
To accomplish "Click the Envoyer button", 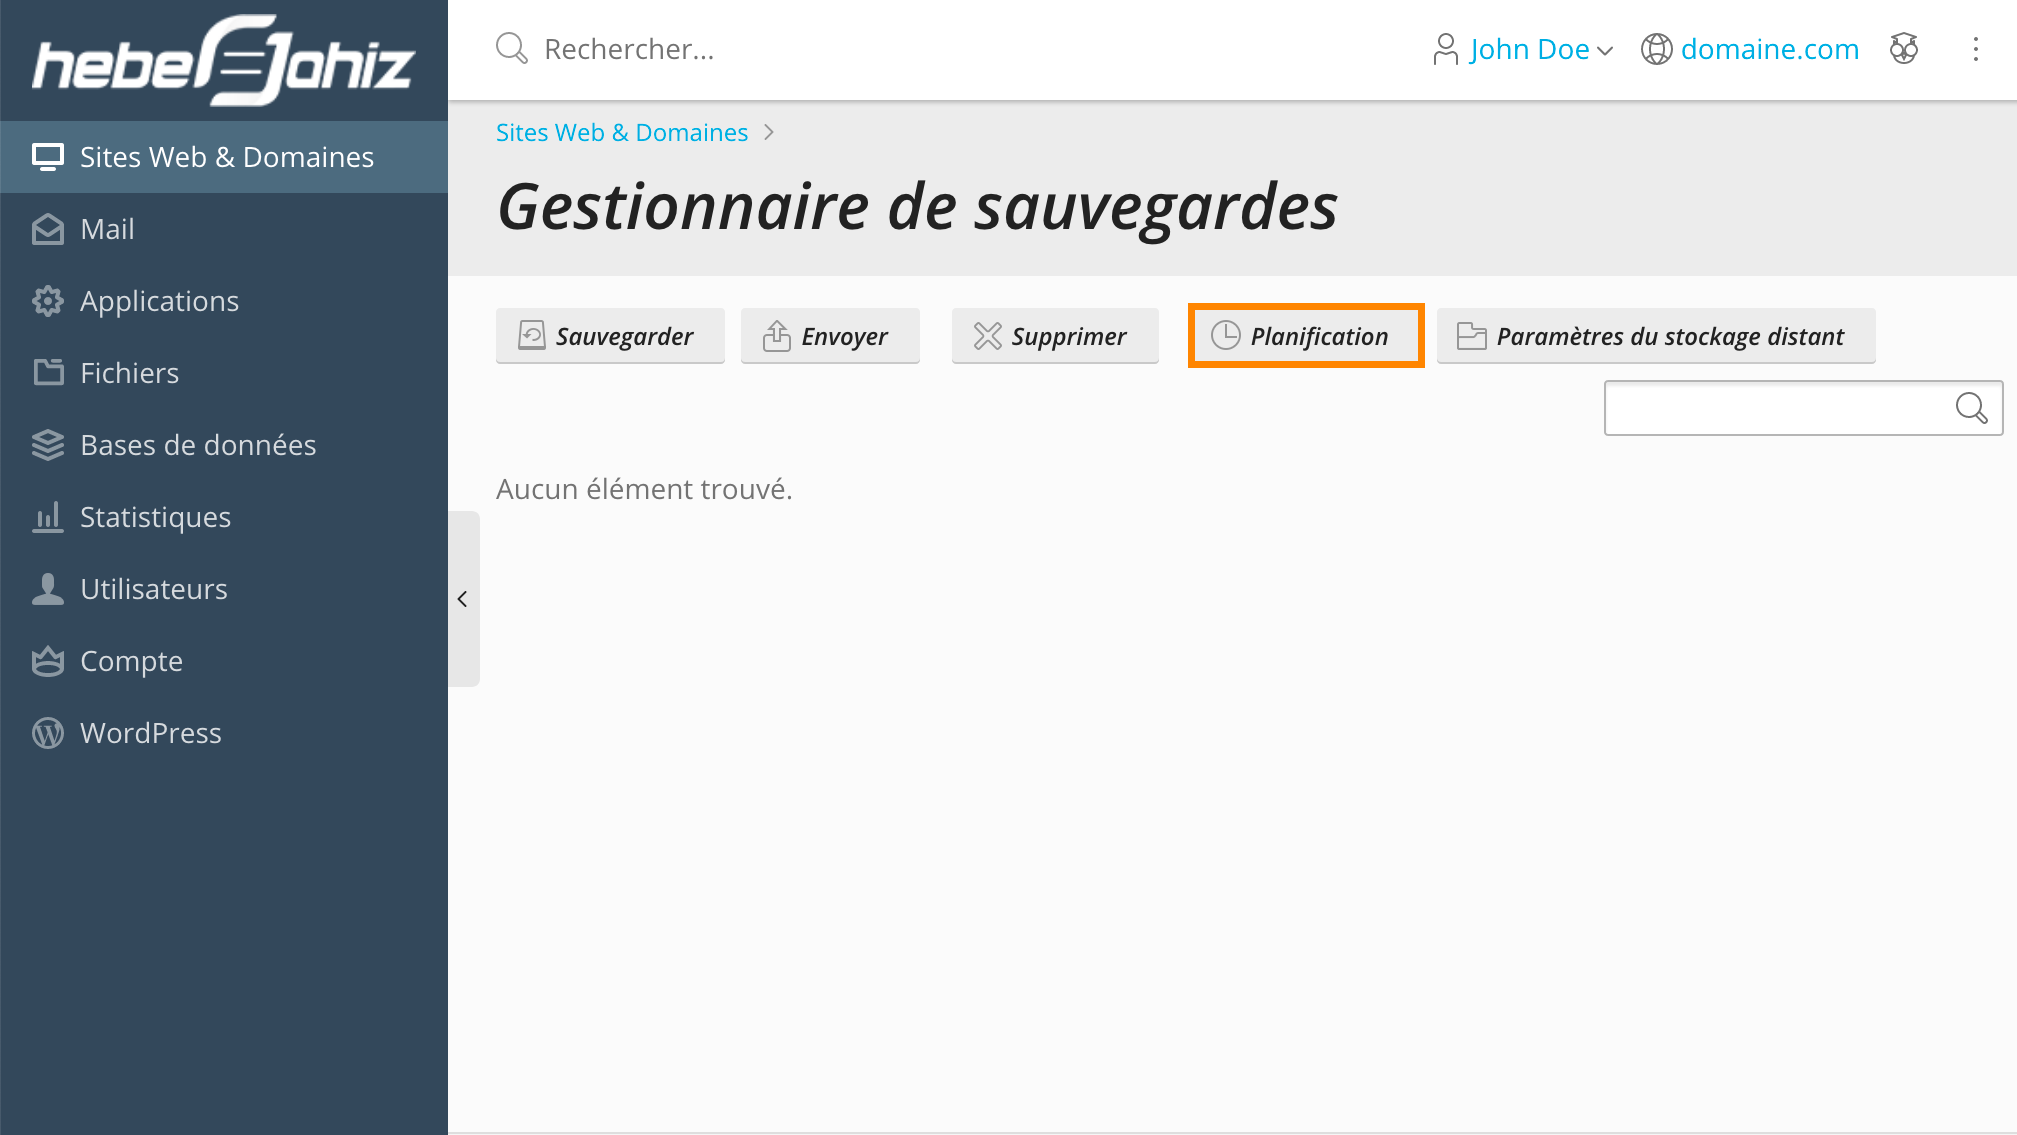I will [x=829, y=336].
